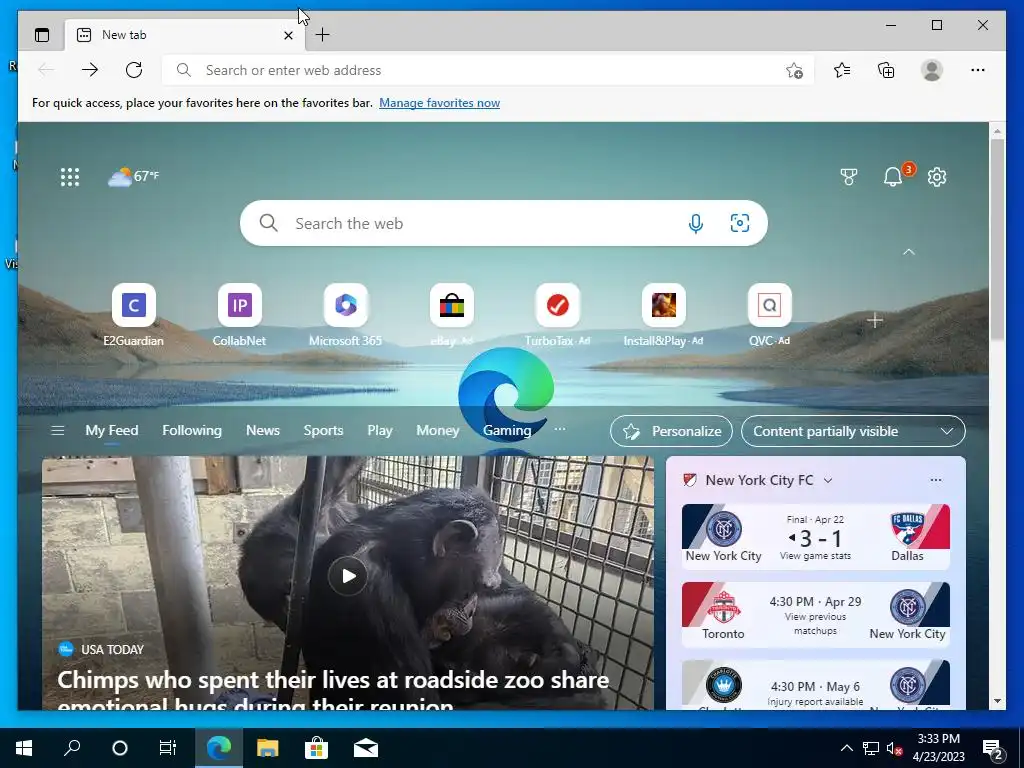The height and width of the screenshot is (768, 1024).
Task: Follow the Manage favorites now link
Action: [x=440, y=103]
